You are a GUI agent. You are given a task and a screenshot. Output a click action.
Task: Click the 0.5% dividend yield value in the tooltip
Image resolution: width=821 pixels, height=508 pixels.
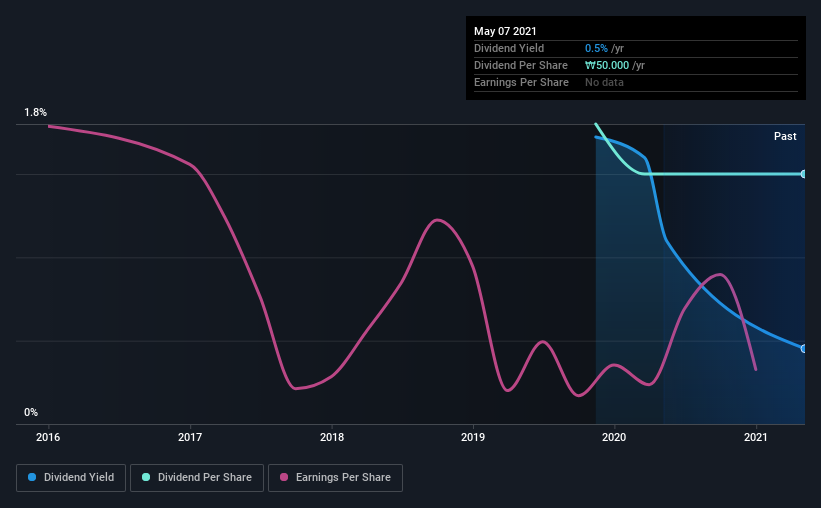click(596, 48)
